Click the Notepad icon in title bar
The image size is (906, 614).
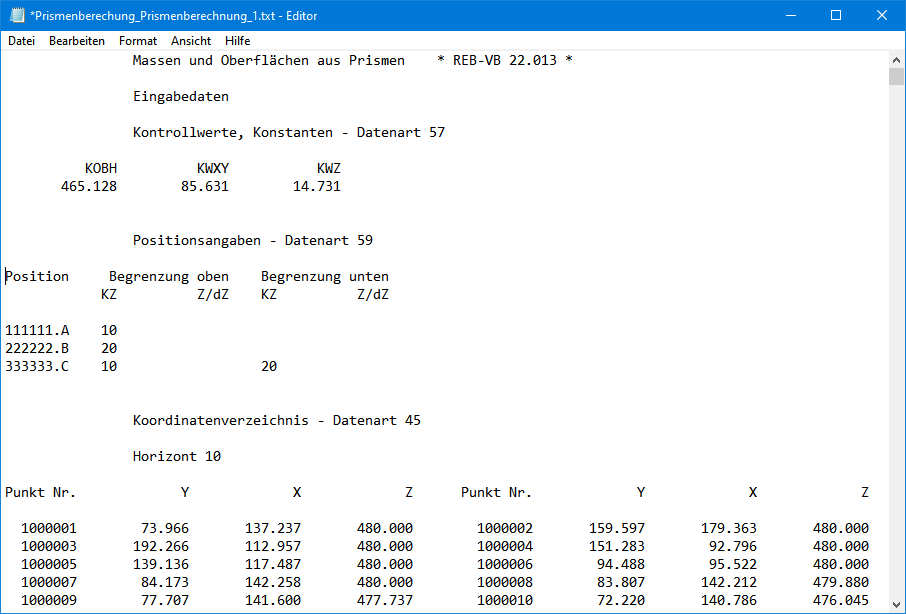pyautogui.click(x=16, y=15)
